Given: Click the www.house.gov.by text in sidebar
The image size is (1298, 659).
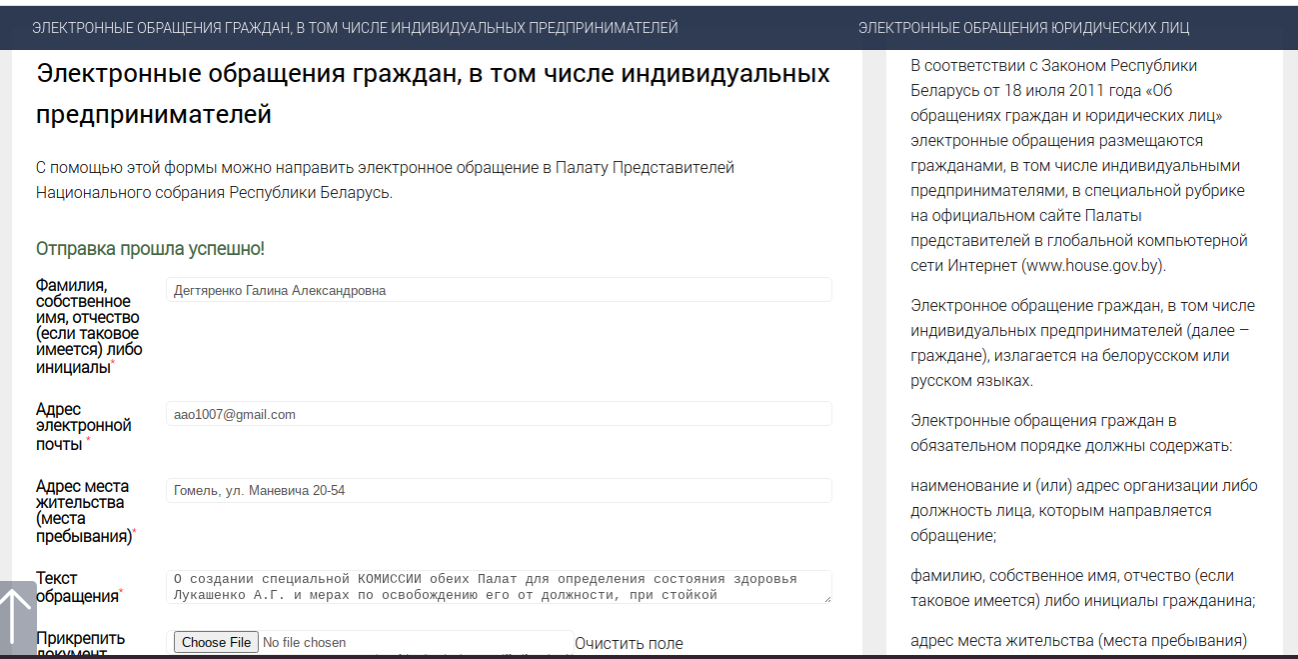Looking at the screenshot, I should pyautogui.click(x=1092, y=266).
